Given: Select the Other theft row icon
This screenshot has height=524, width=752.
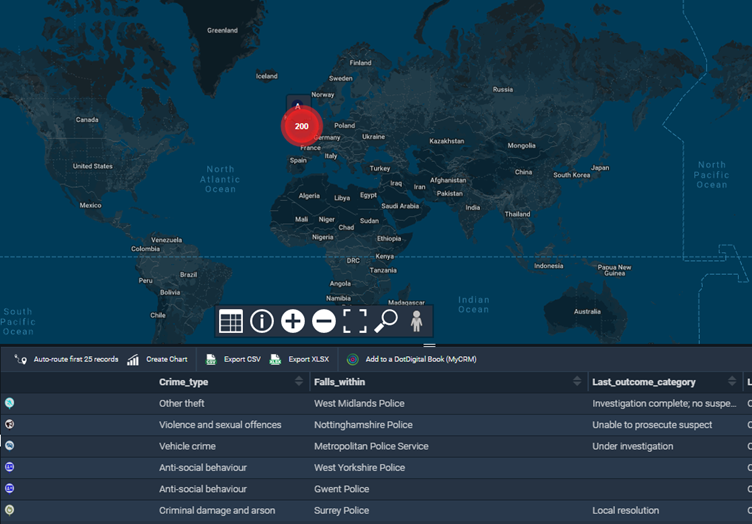Looking at the screenshot, I should click(9, 403).
